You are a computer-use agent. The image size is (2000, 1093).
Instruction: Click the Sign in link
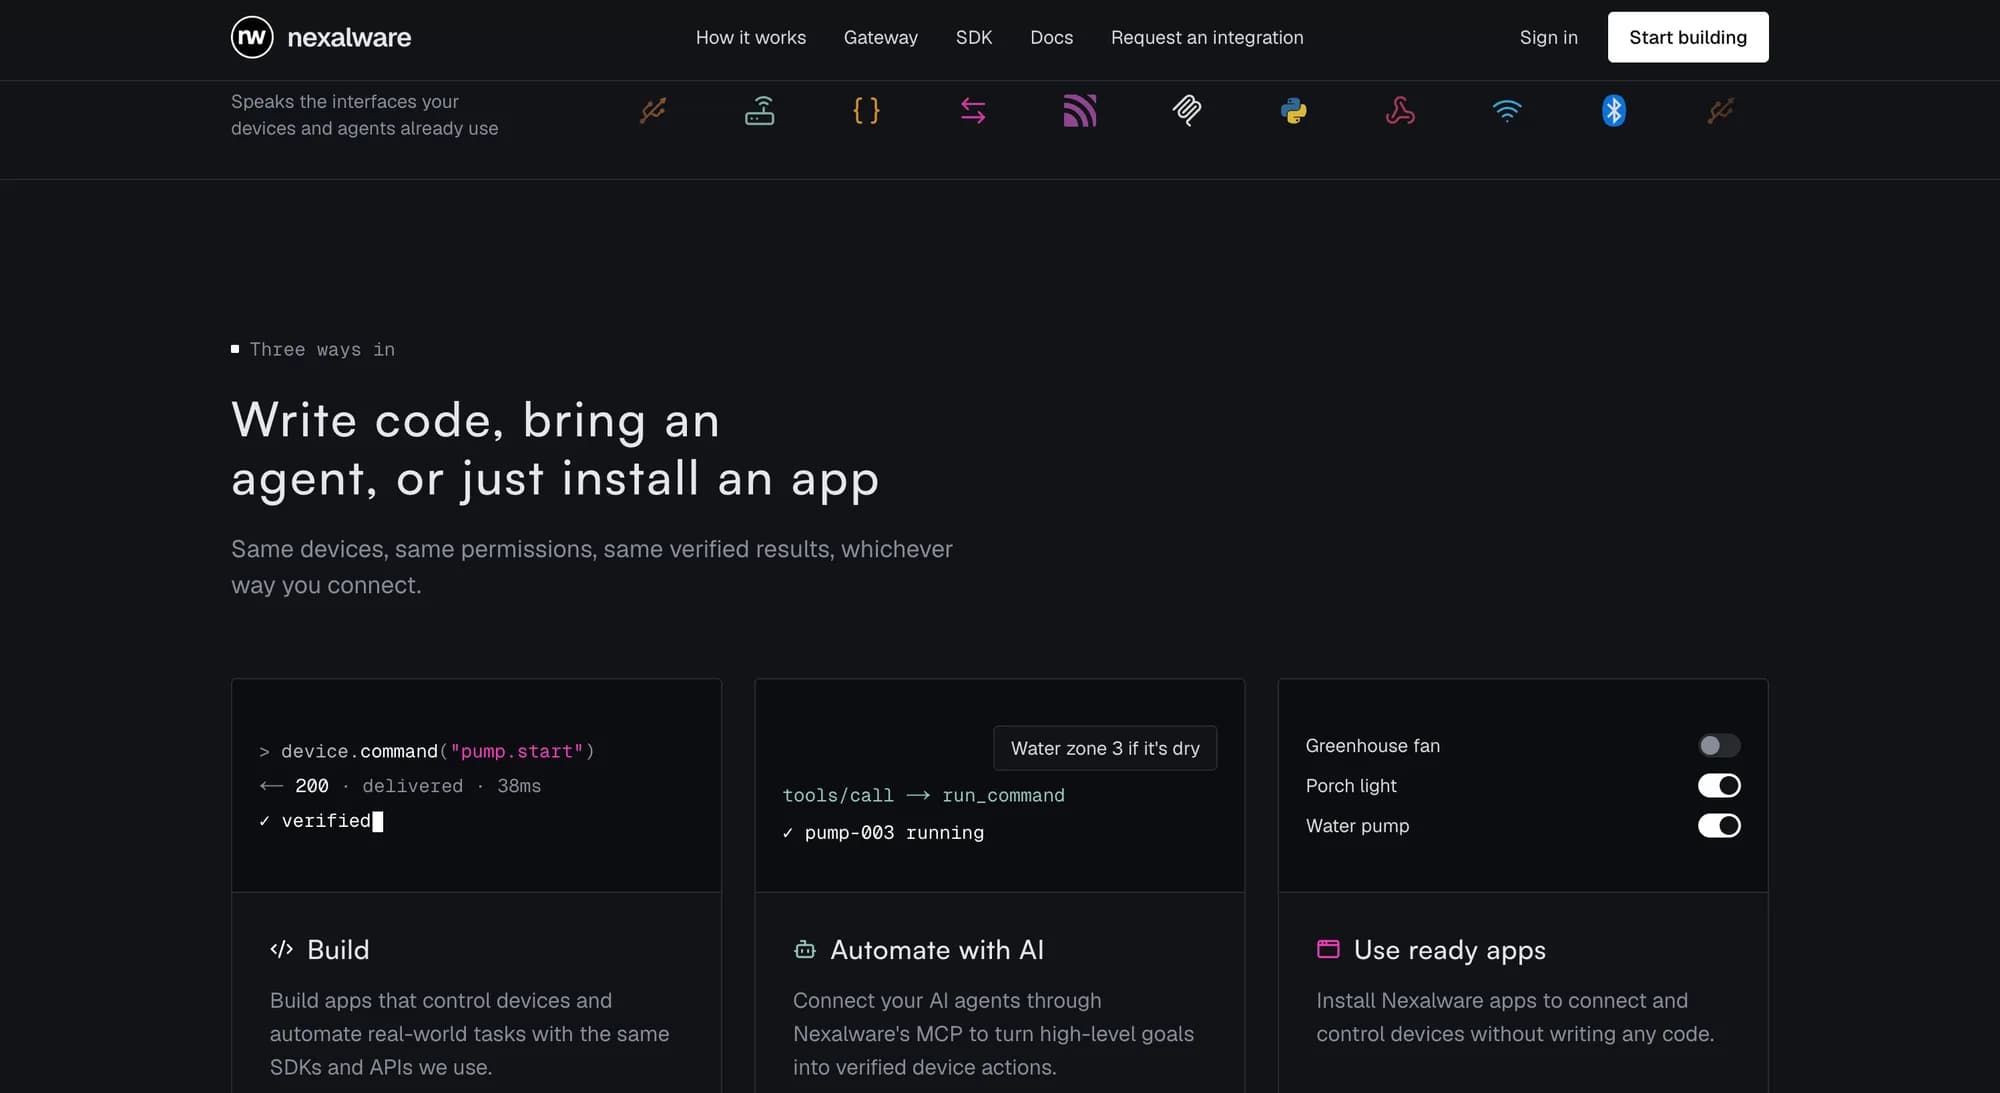pos(1549,37)
